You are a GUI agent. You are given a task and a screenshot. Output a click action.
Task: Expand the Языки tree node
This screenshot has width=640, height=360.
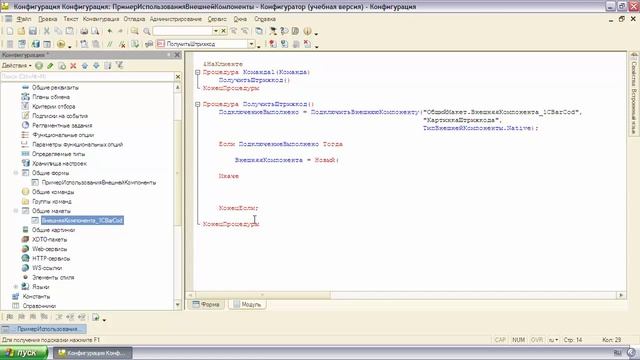click(16, 287)
